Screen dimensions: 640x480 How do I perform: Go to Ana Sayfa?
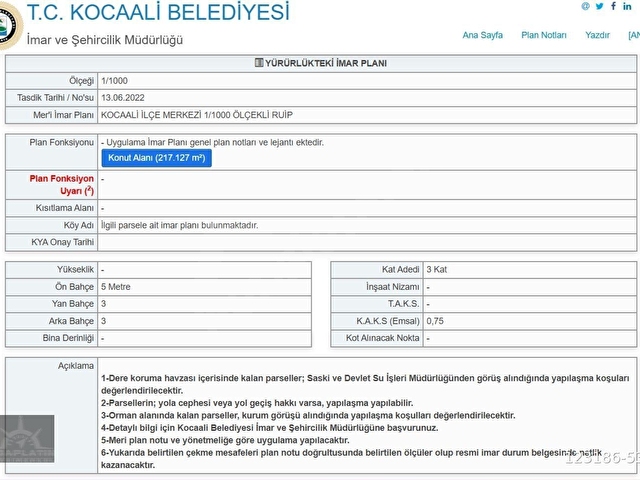pyautogui.click(x=482, y=35)
